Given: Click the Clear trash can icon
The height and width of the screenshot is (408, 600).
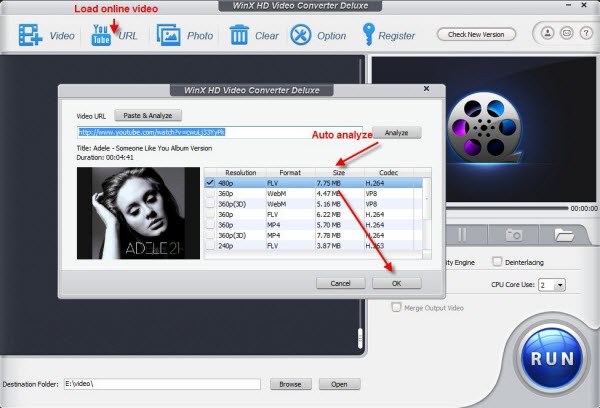Looking at the screenshot, I should [239, 35].
